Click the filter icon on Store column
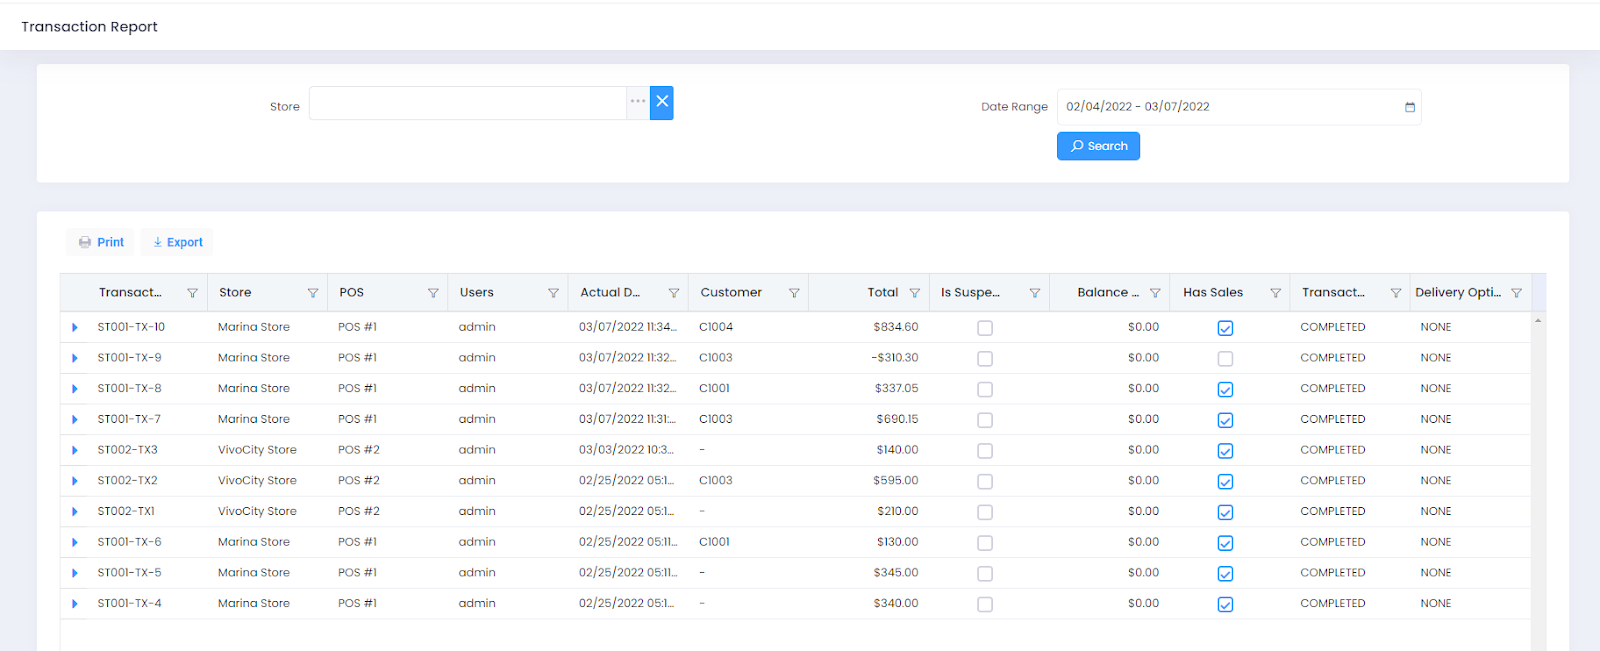This screenshot has height=651, width=1600. pyautogui.click(x=312, y=293)
